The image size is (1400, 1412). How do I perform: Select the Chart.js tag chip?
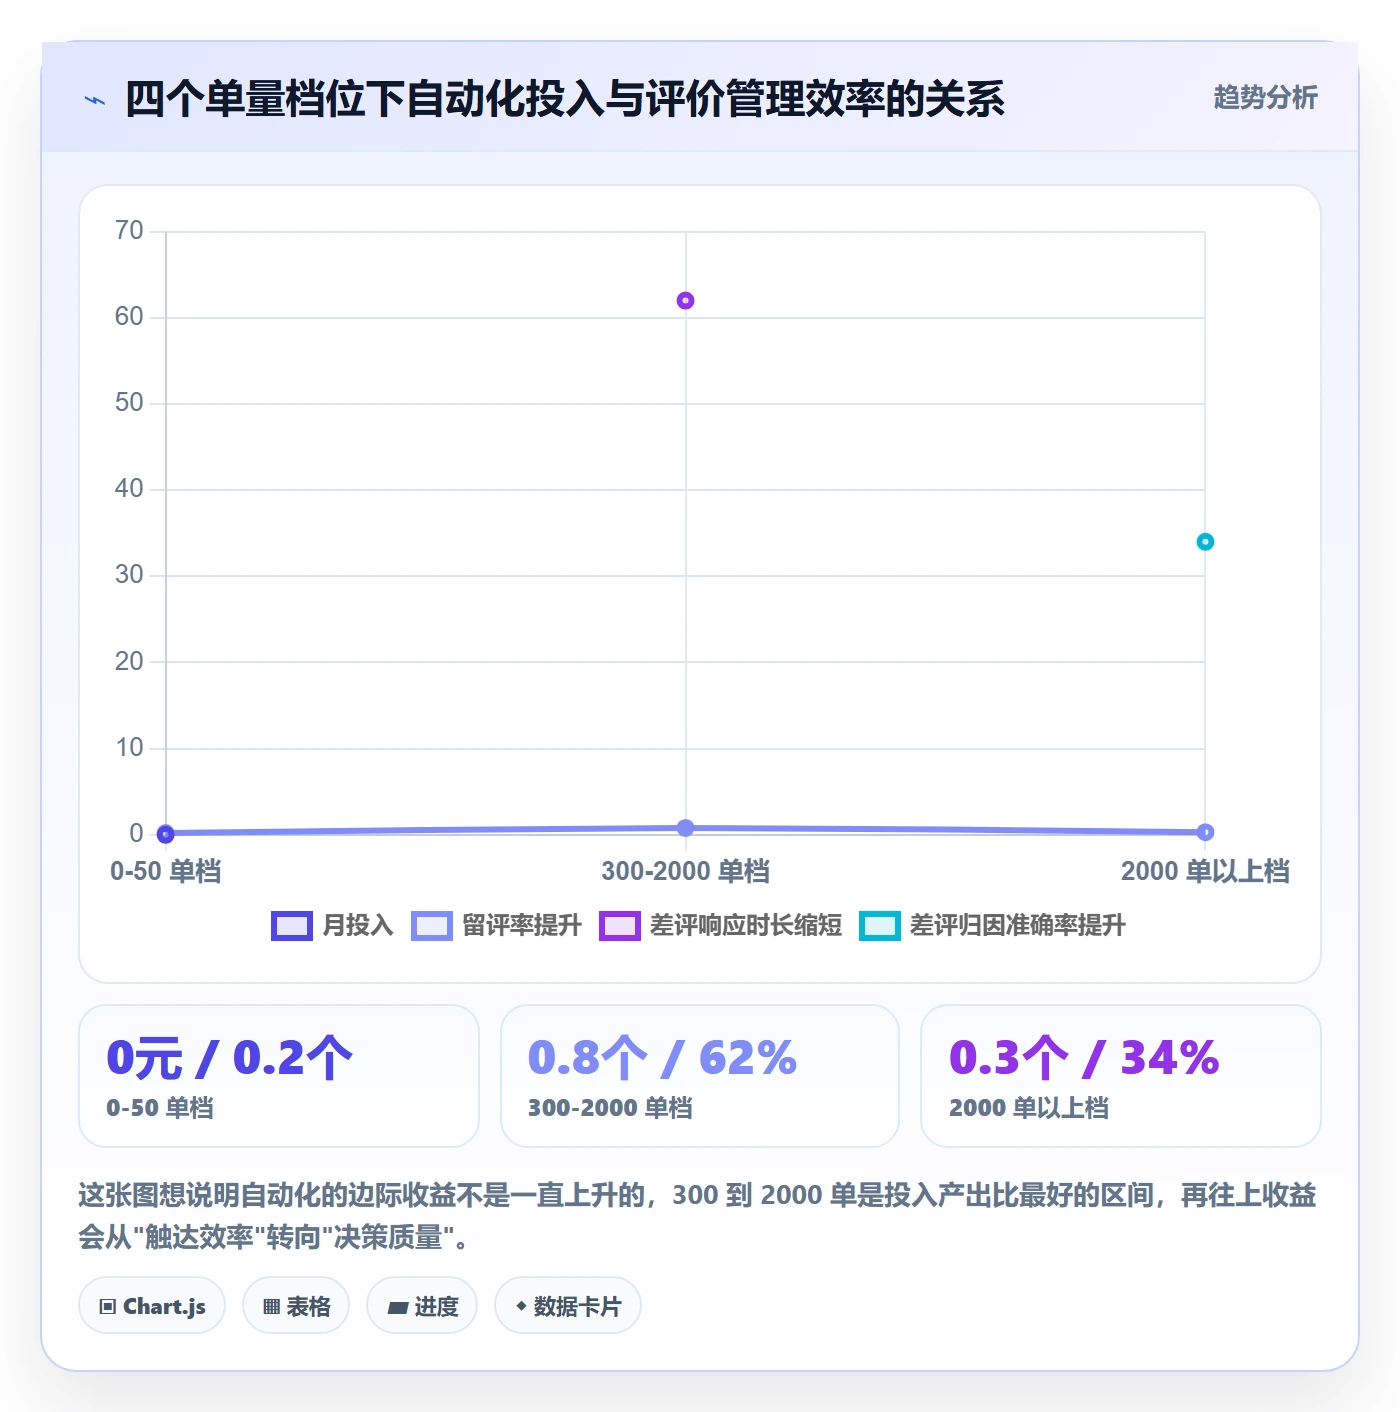152,1305
